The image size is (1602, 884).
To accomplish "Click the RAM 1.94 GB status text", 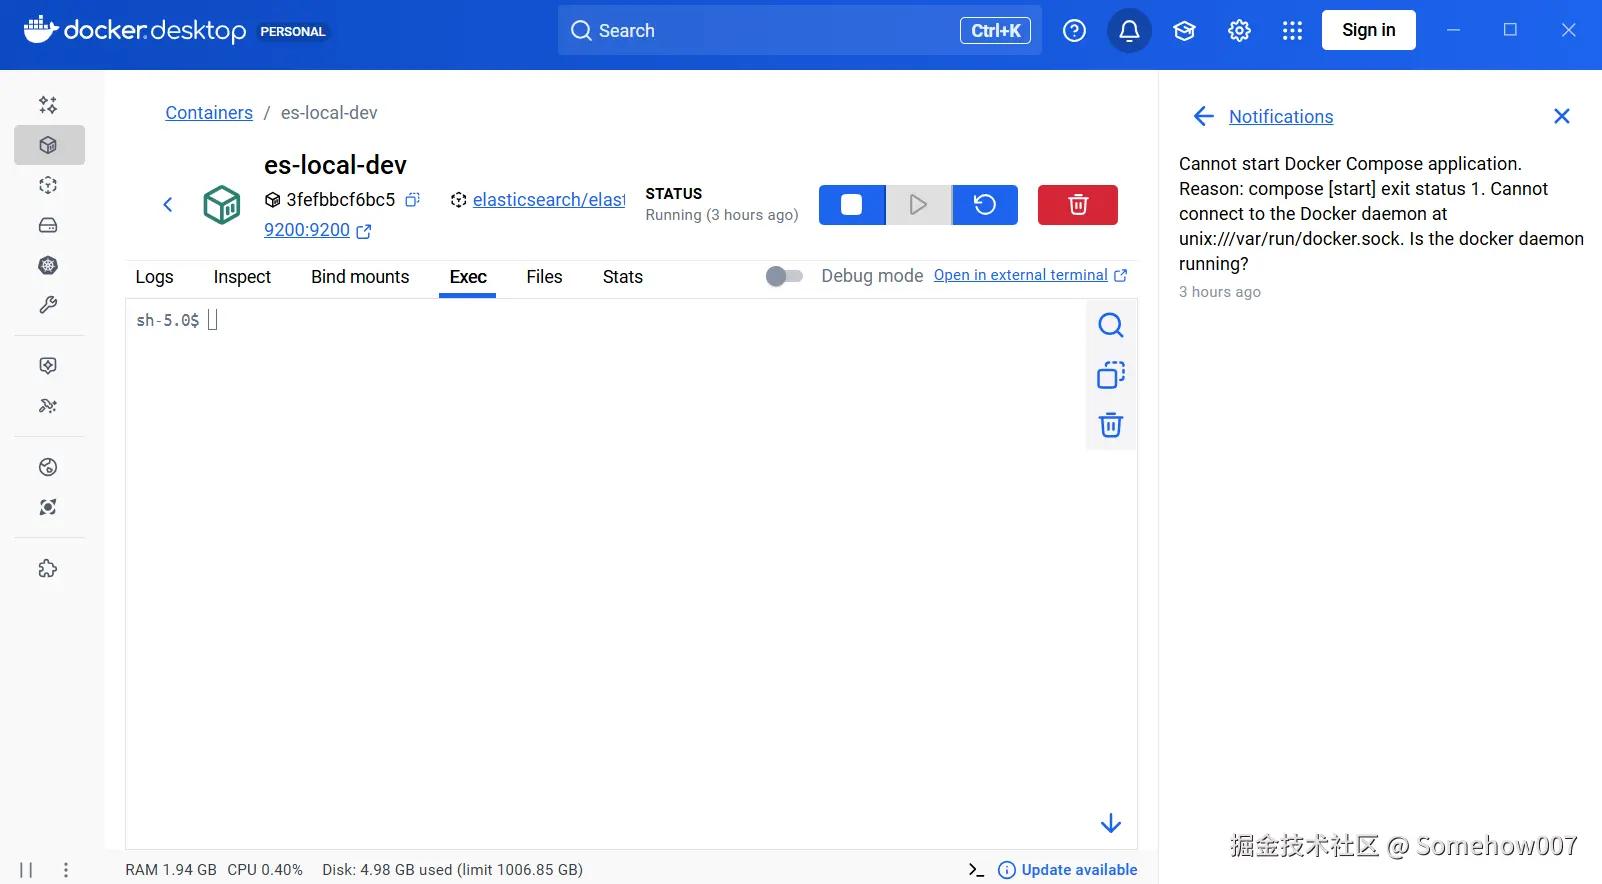I will pyautogui.click(x=171, y=870).
